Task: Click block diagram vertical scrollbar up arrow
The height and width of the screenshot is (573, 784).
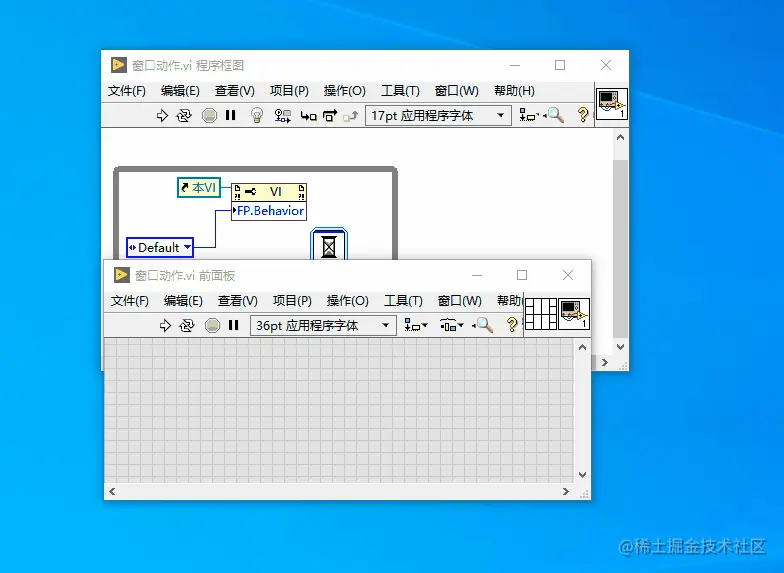Action: pos(620,137)
